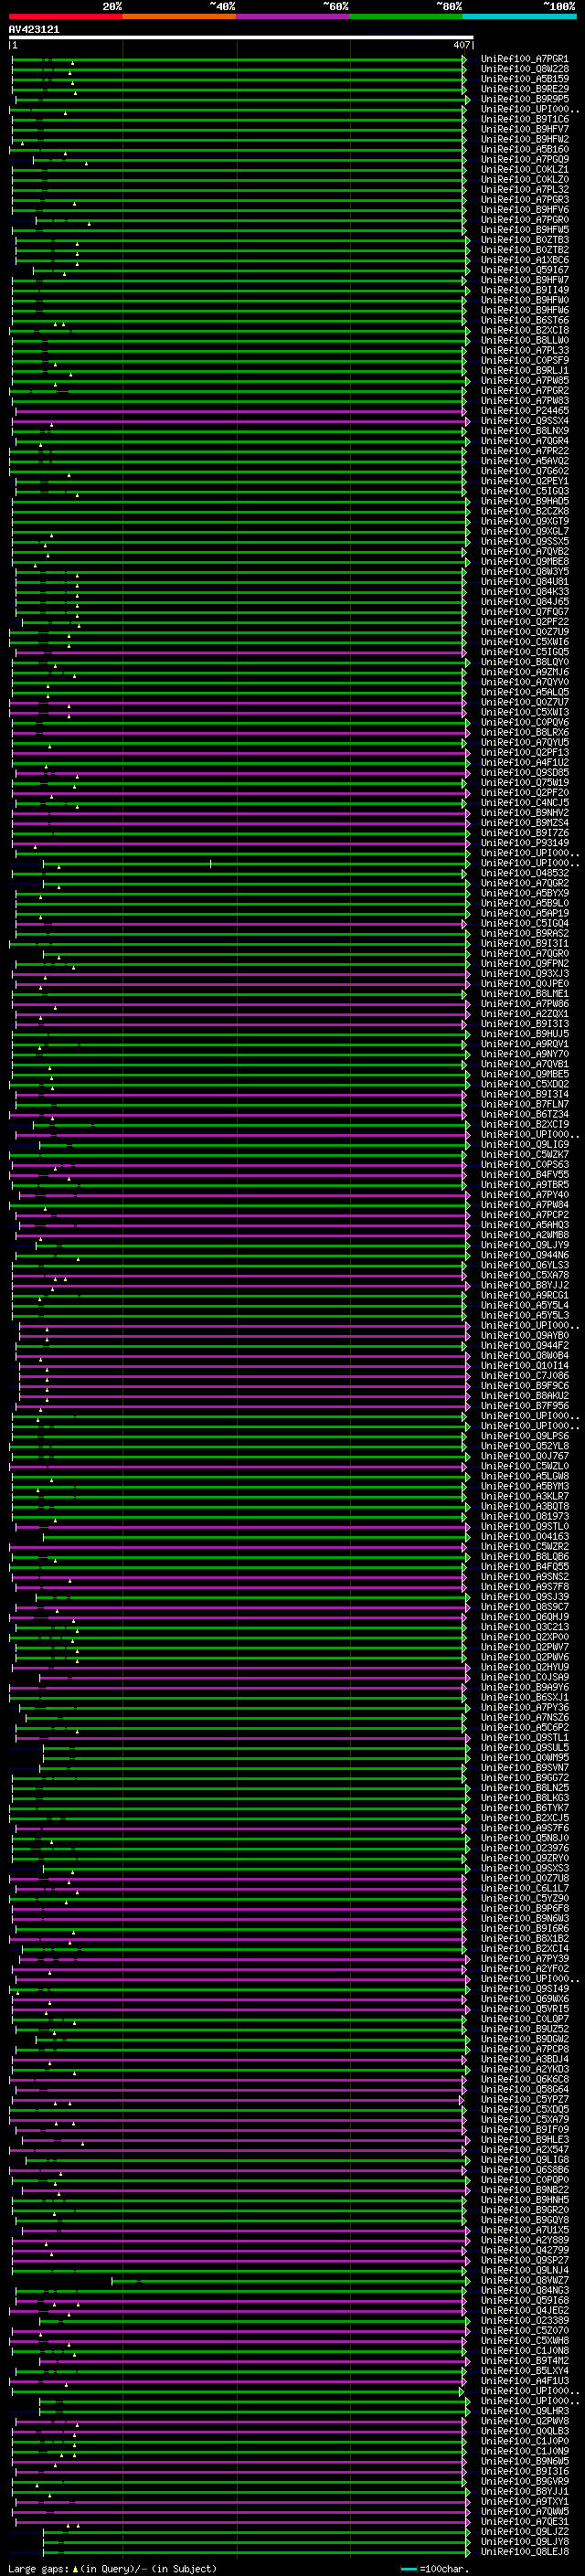This screenshot has width=585, height=2576.
Task: Select the UniRef100_B4FV55 label
Action: coord(524,1174)
